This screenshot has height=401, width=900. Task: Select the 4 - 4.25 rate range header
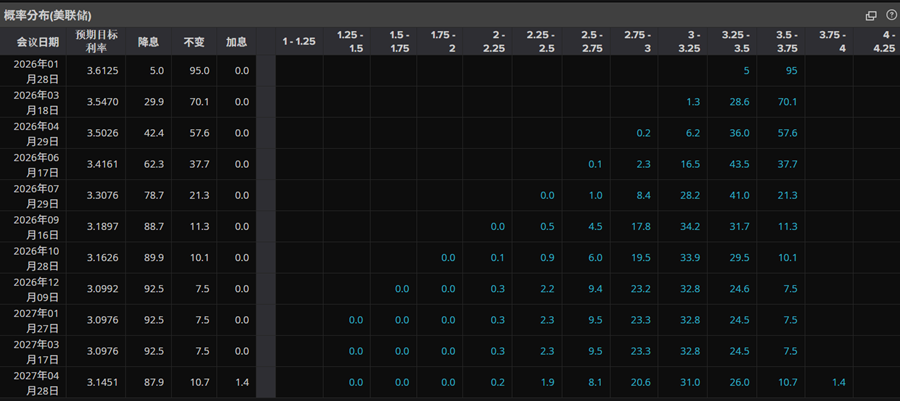click(x=885, y=42)
